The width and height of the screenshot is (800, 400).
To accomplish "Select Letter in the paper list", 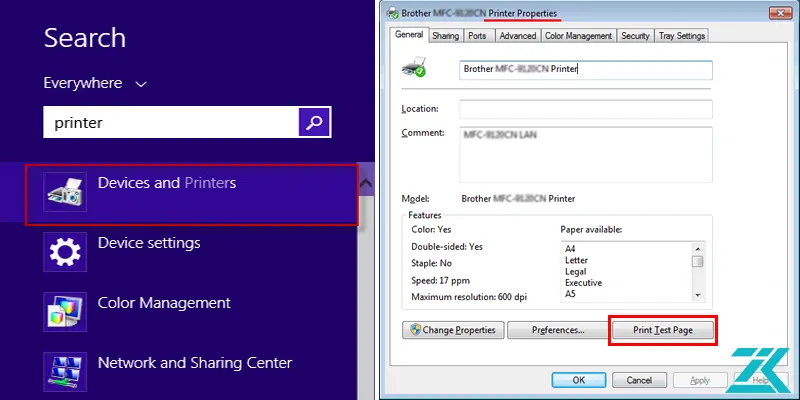I will pos(577,260).
